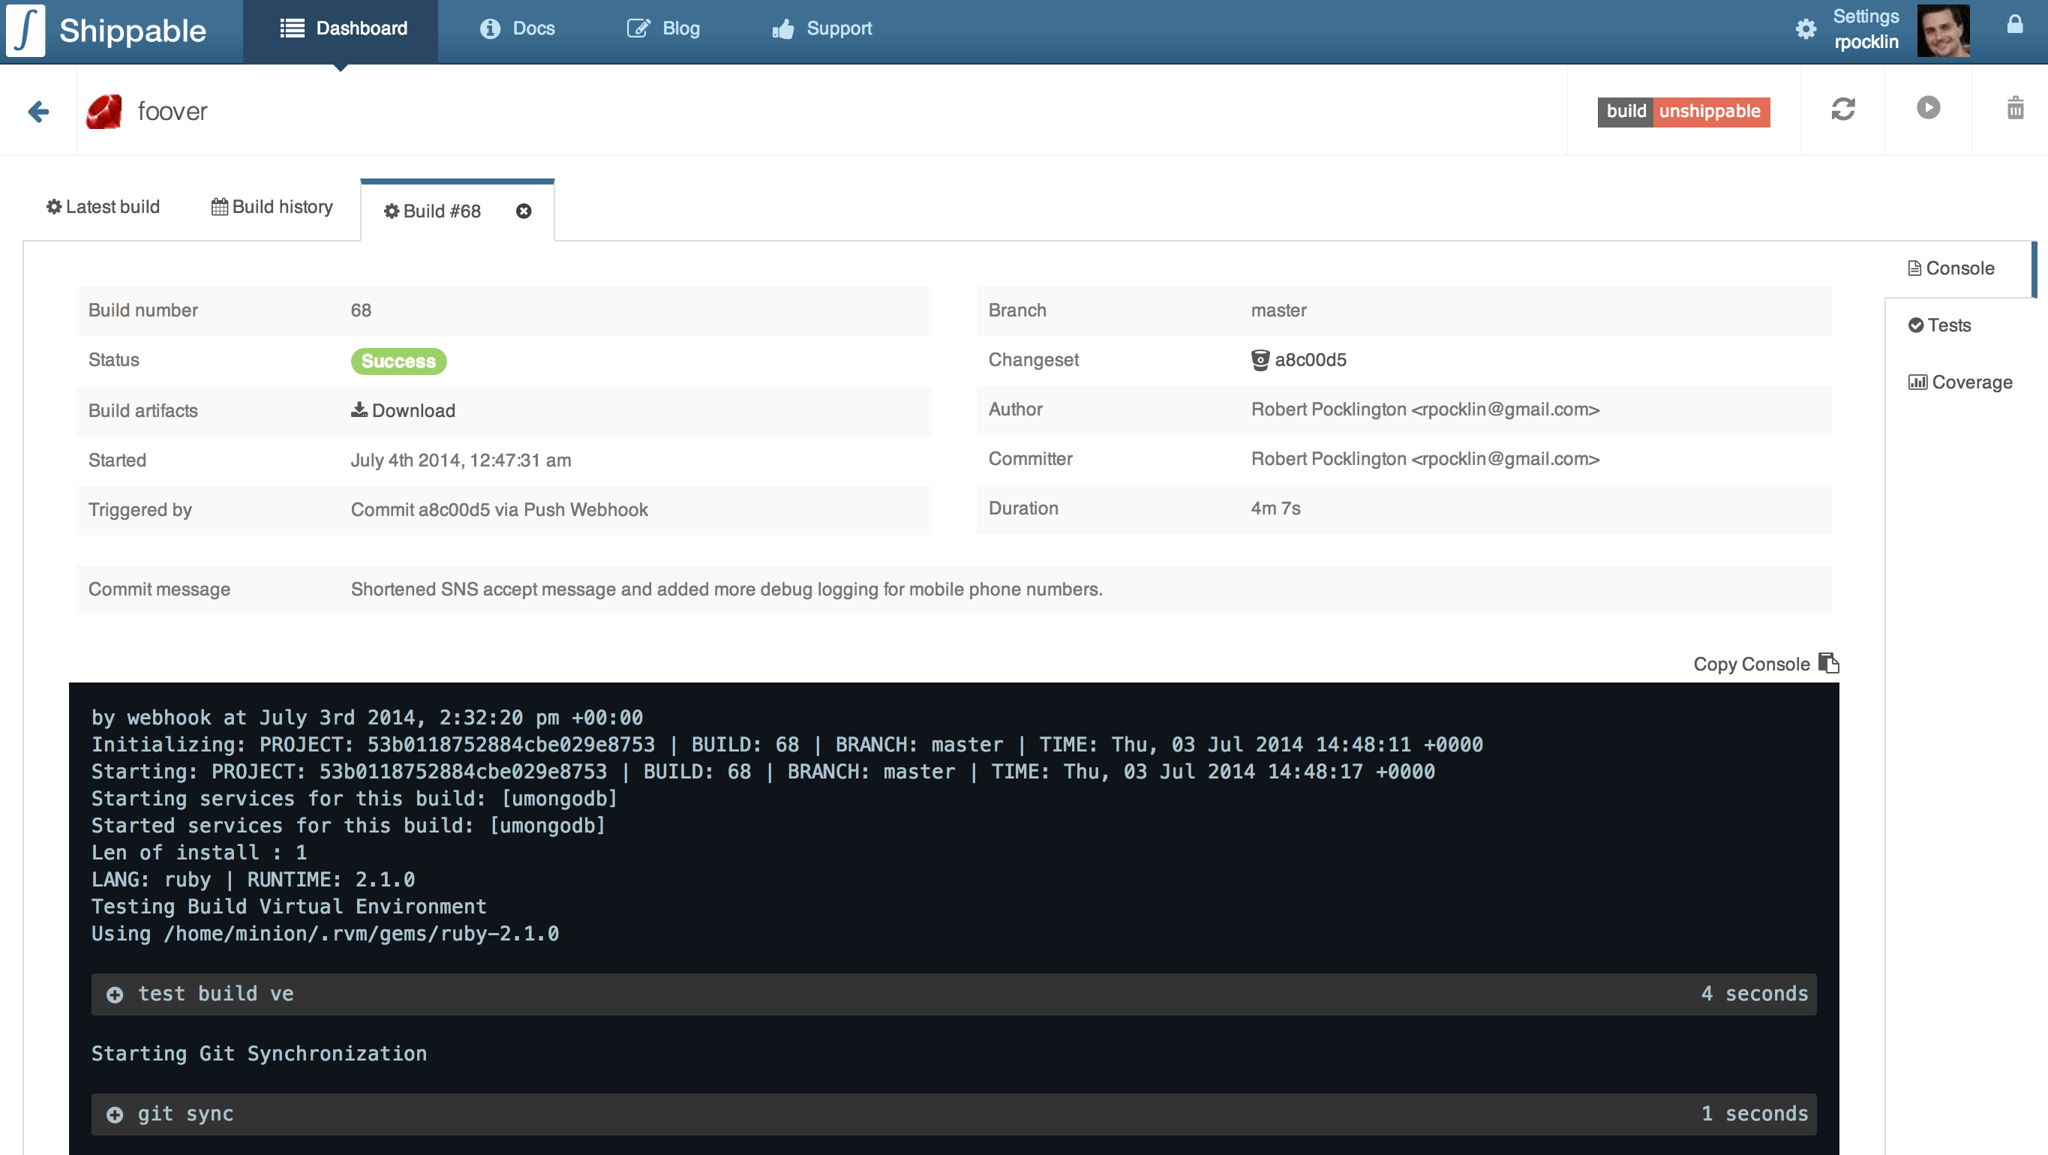Click the lock icon in top bar
This screenshot has width=2048, height=1155.
tap(2015, 25)
